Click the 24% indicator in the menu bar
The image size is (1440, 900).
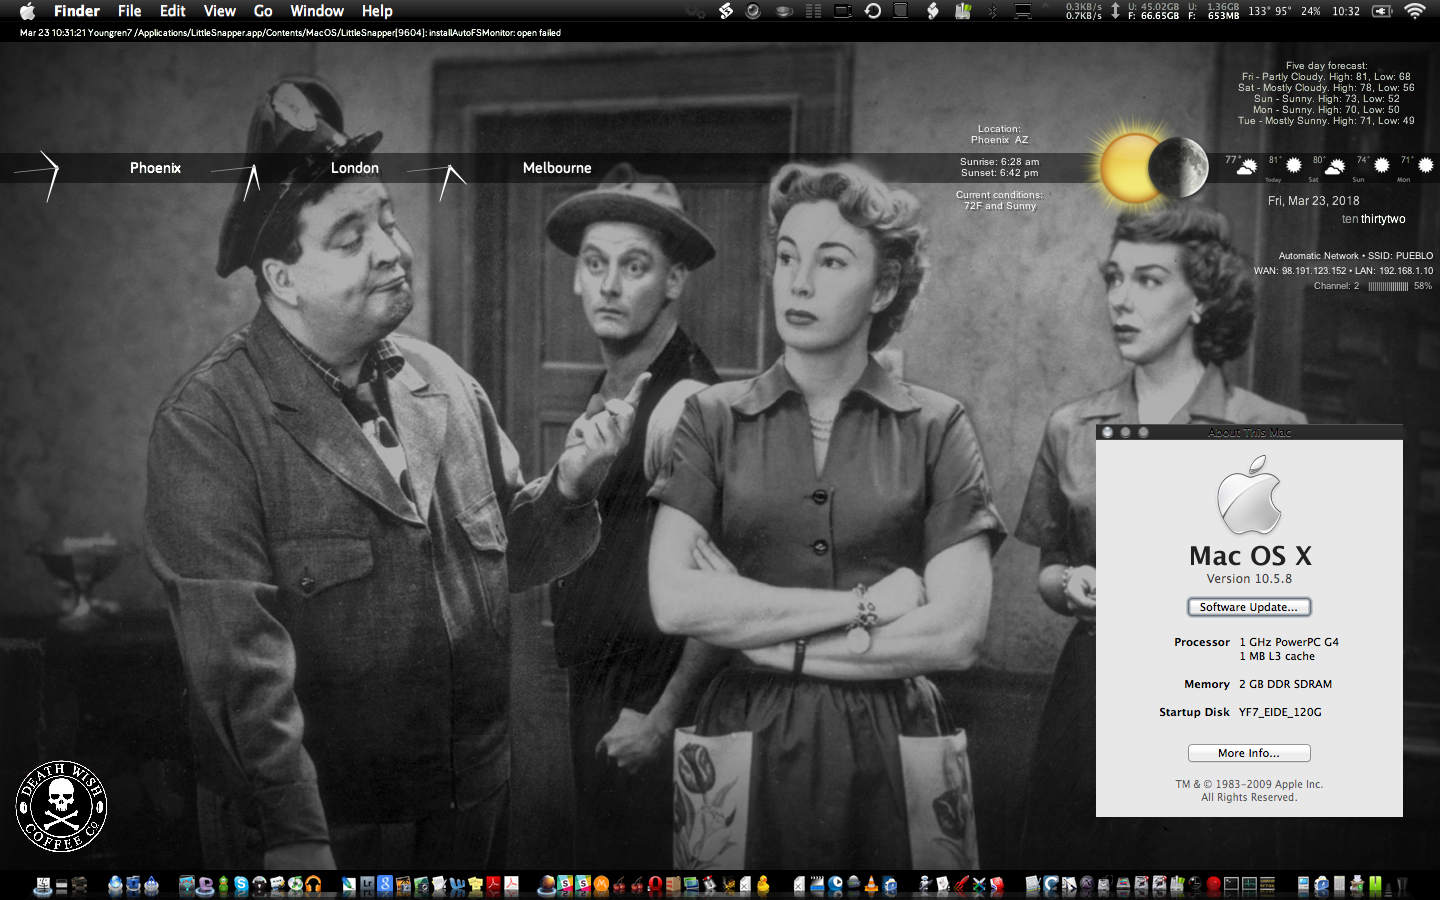pyautogui.click(x=1311, y=11)
